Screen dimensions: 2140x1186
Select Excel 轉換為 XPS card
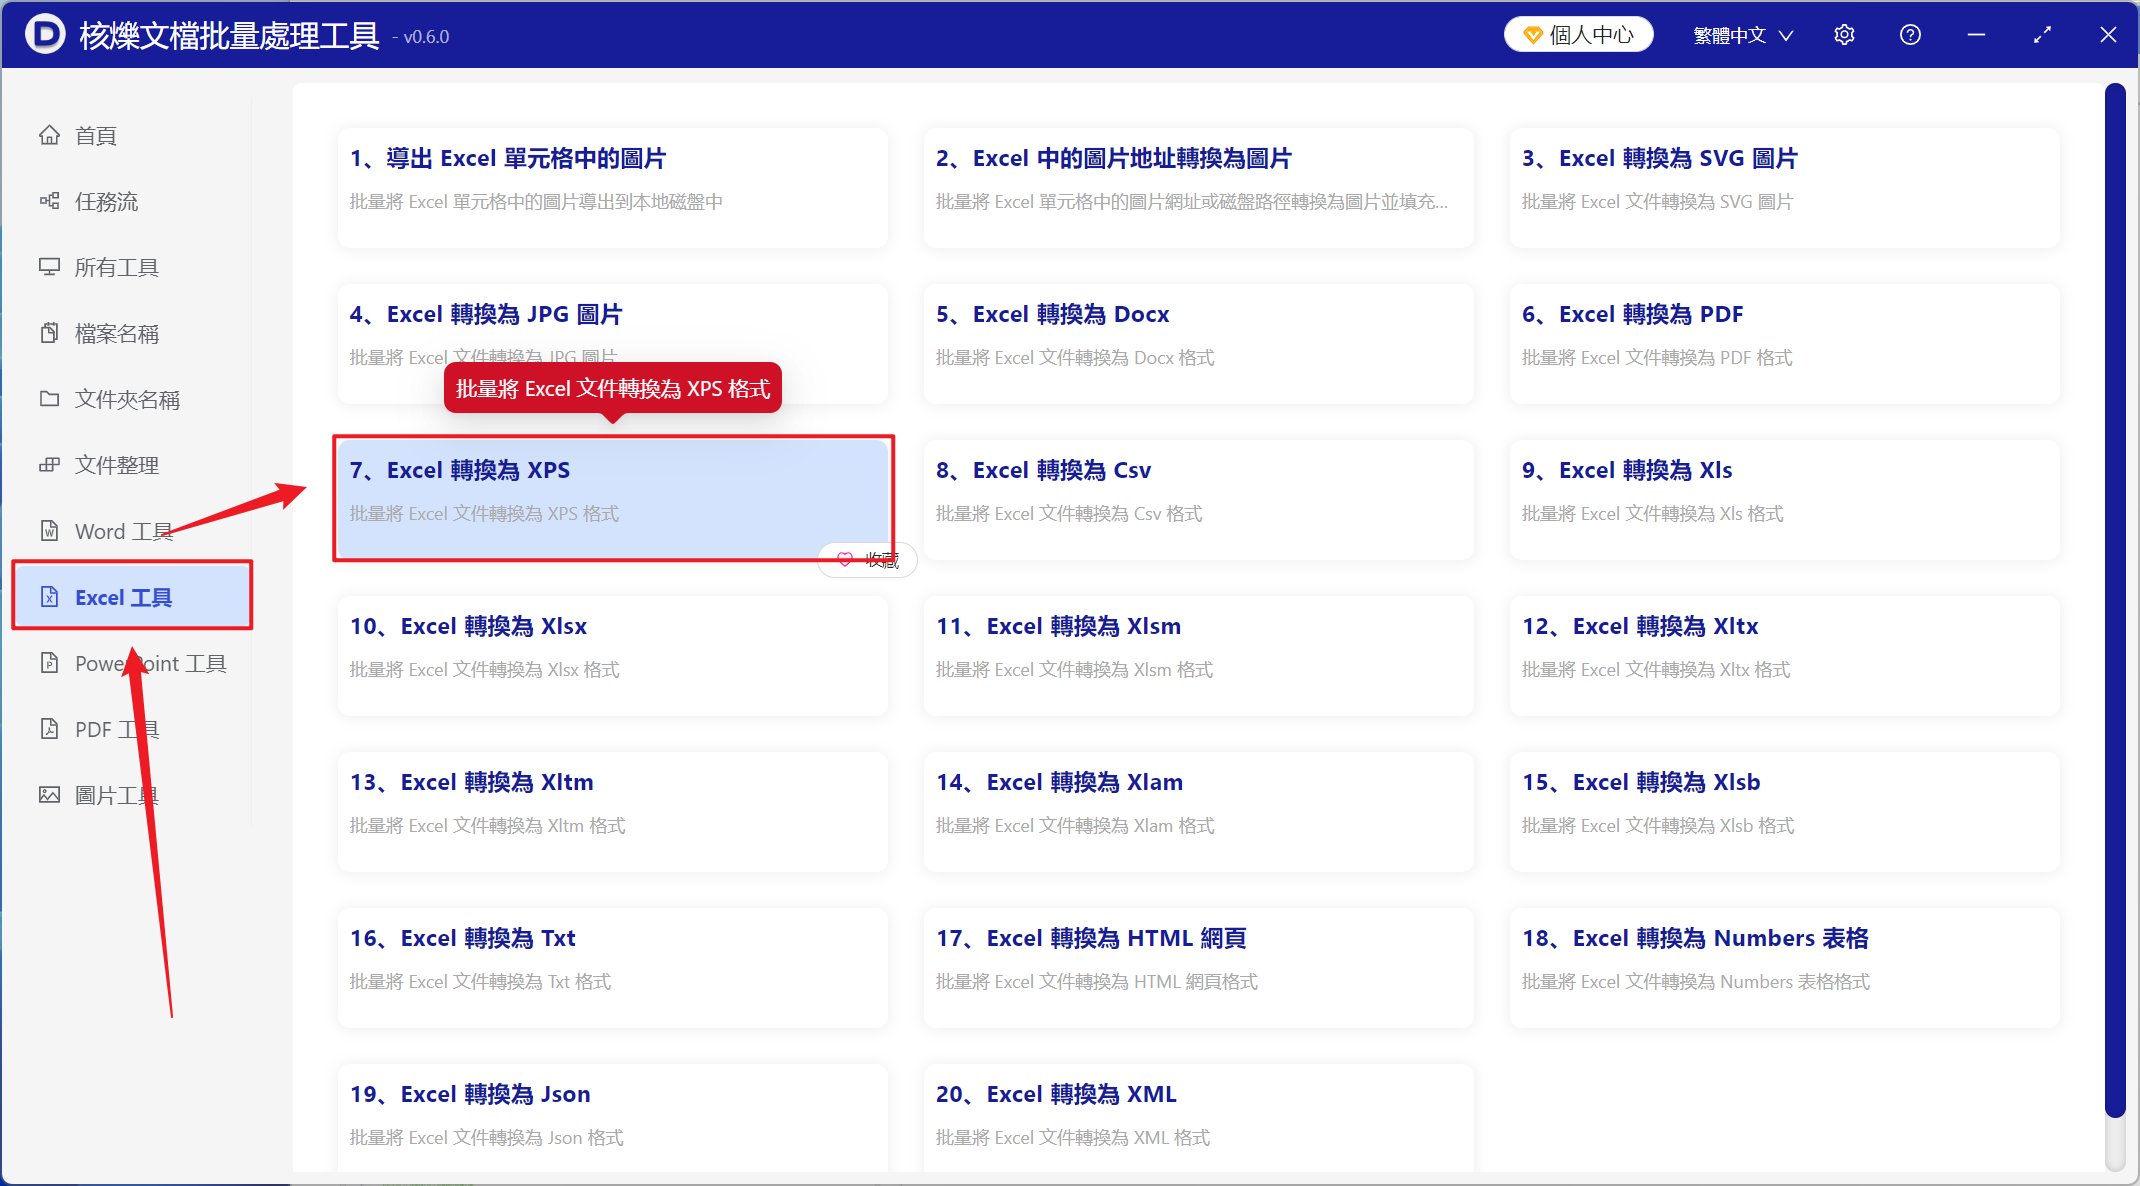click(x=612, y=499)
